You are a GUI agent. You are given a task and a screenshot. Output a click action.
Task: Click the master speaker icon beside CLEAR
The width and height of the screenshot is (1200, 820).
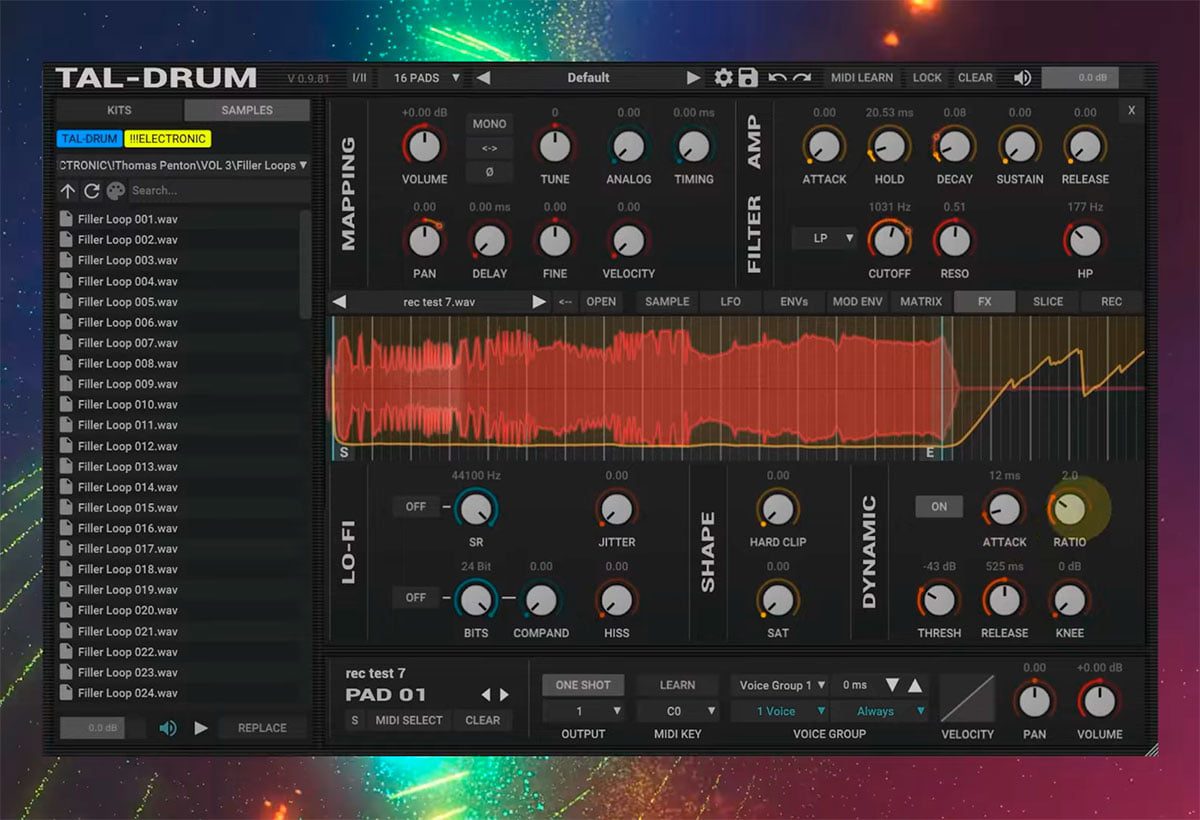(x=1022, y=78)
